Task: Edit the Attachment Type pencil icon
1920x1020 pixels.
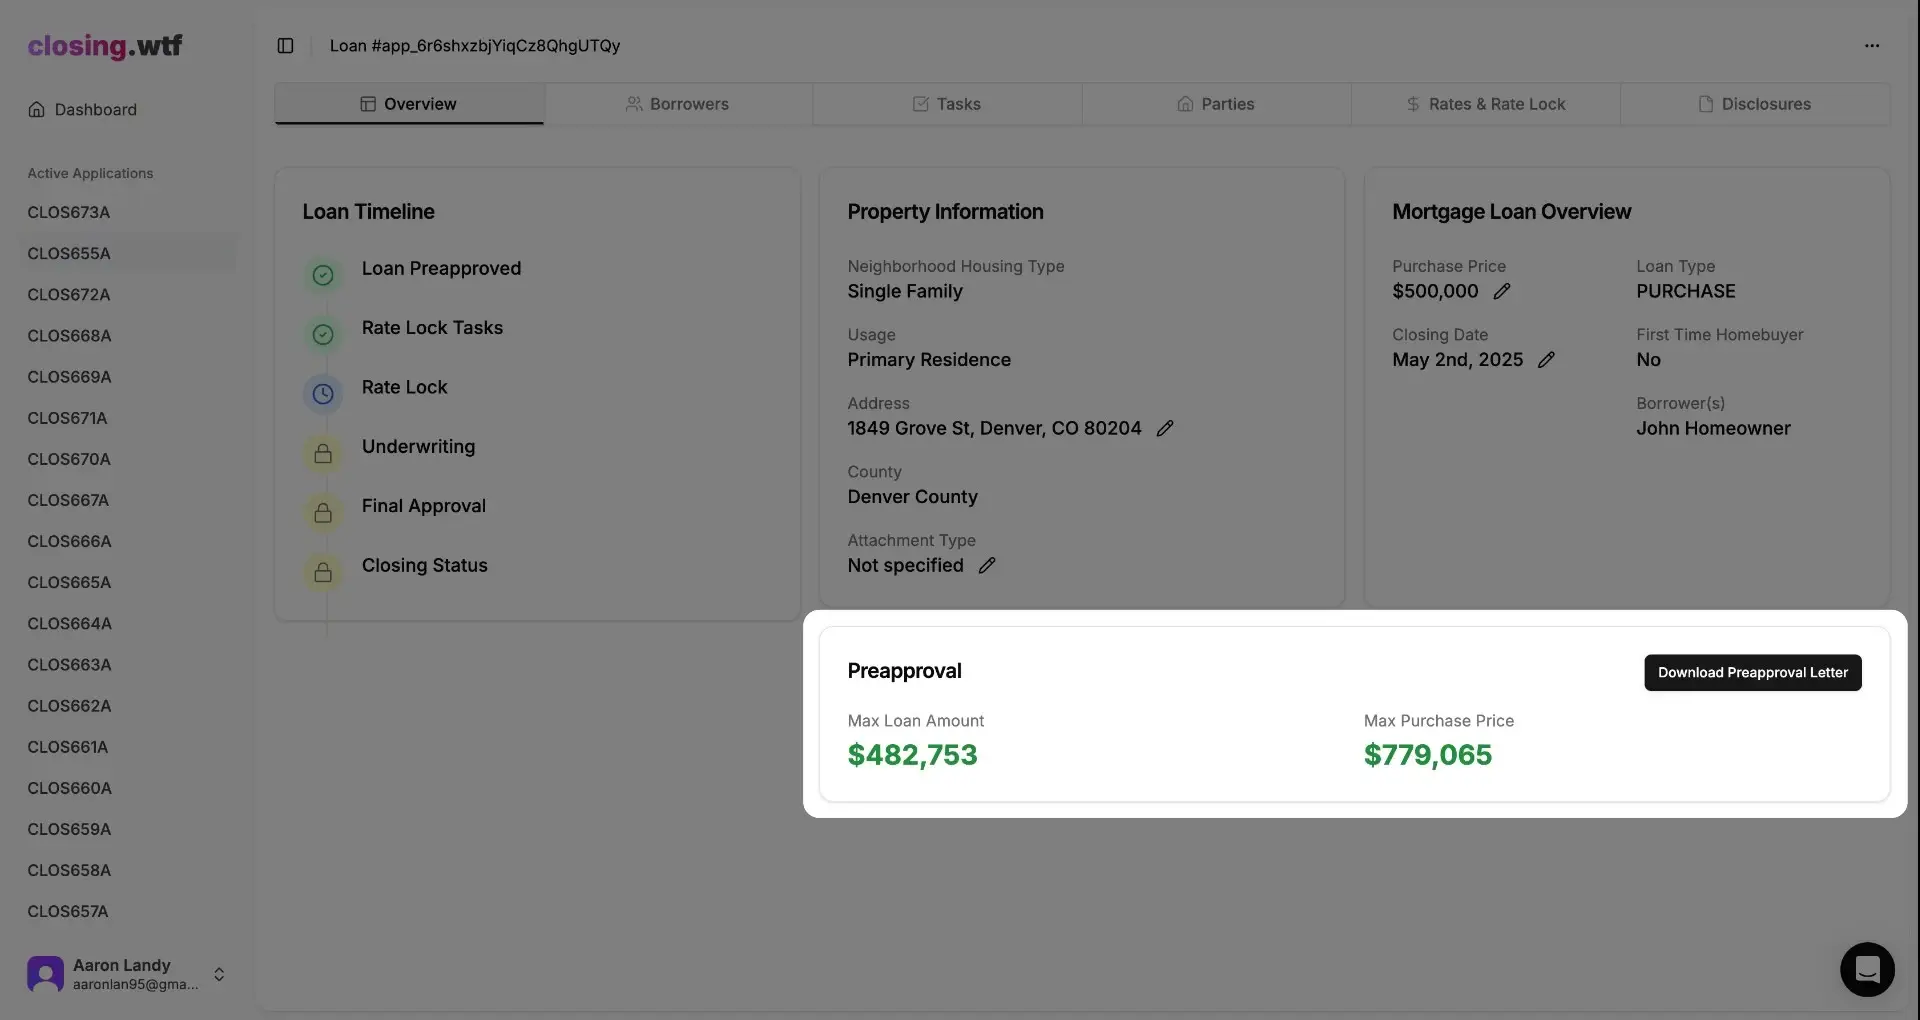Action: (987, 565)
